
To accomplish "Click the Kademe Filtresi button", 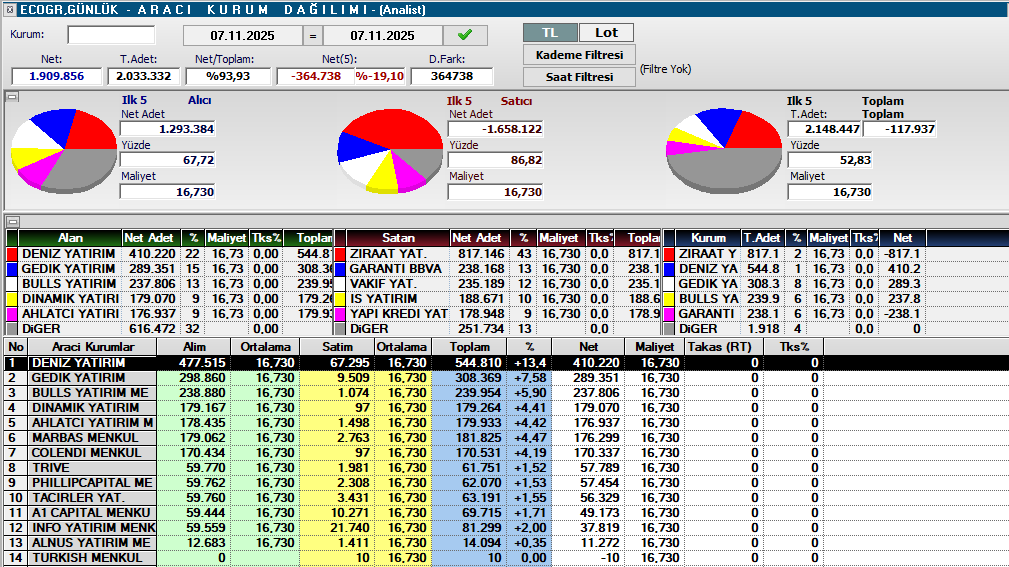I will click(x=579, y=54).
